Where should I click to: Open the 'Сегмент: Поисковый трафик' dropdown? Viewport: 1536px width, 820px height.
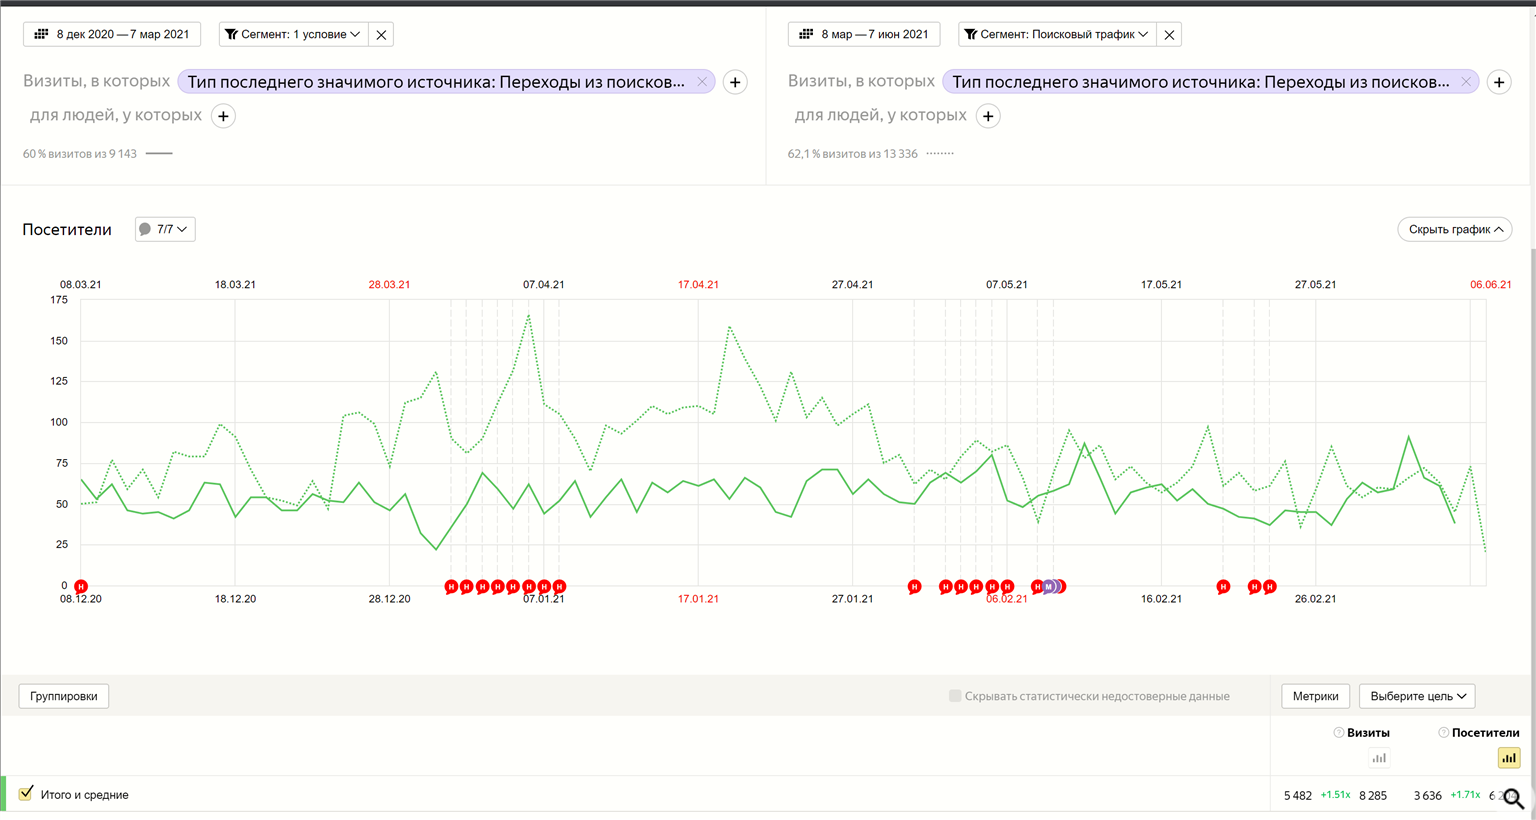pyautogui.click(x=1056, y=34)
